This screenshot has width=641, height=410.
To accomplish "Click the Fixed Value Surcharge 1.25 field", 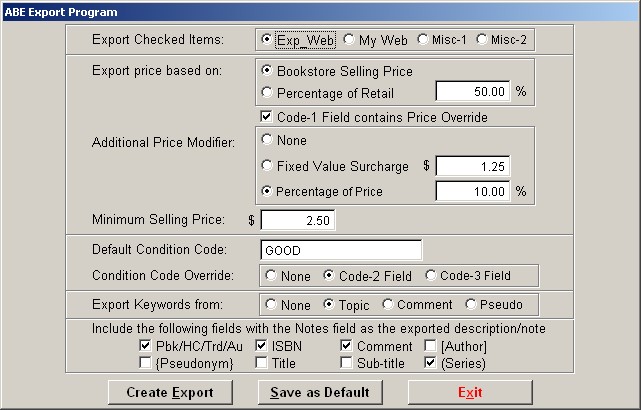I will (x=473, y=166).
